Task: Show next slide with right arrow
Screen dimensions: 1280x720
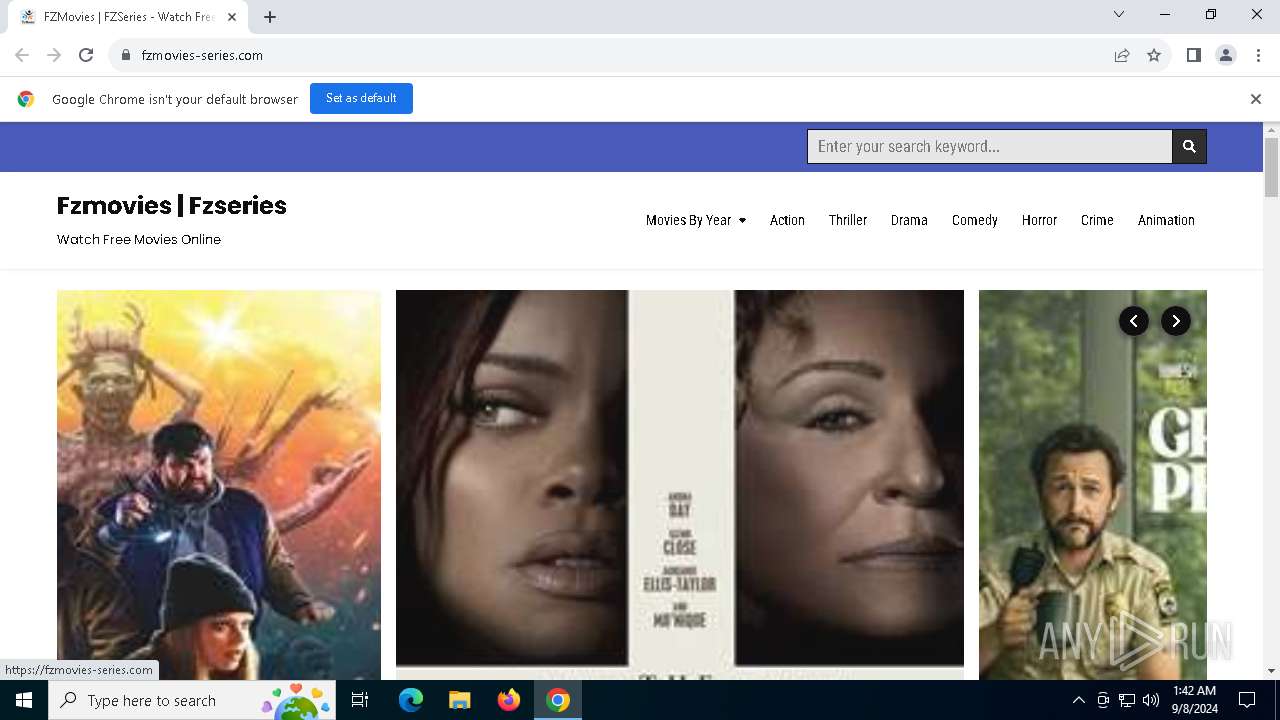Action: [x=1175, y=321]
